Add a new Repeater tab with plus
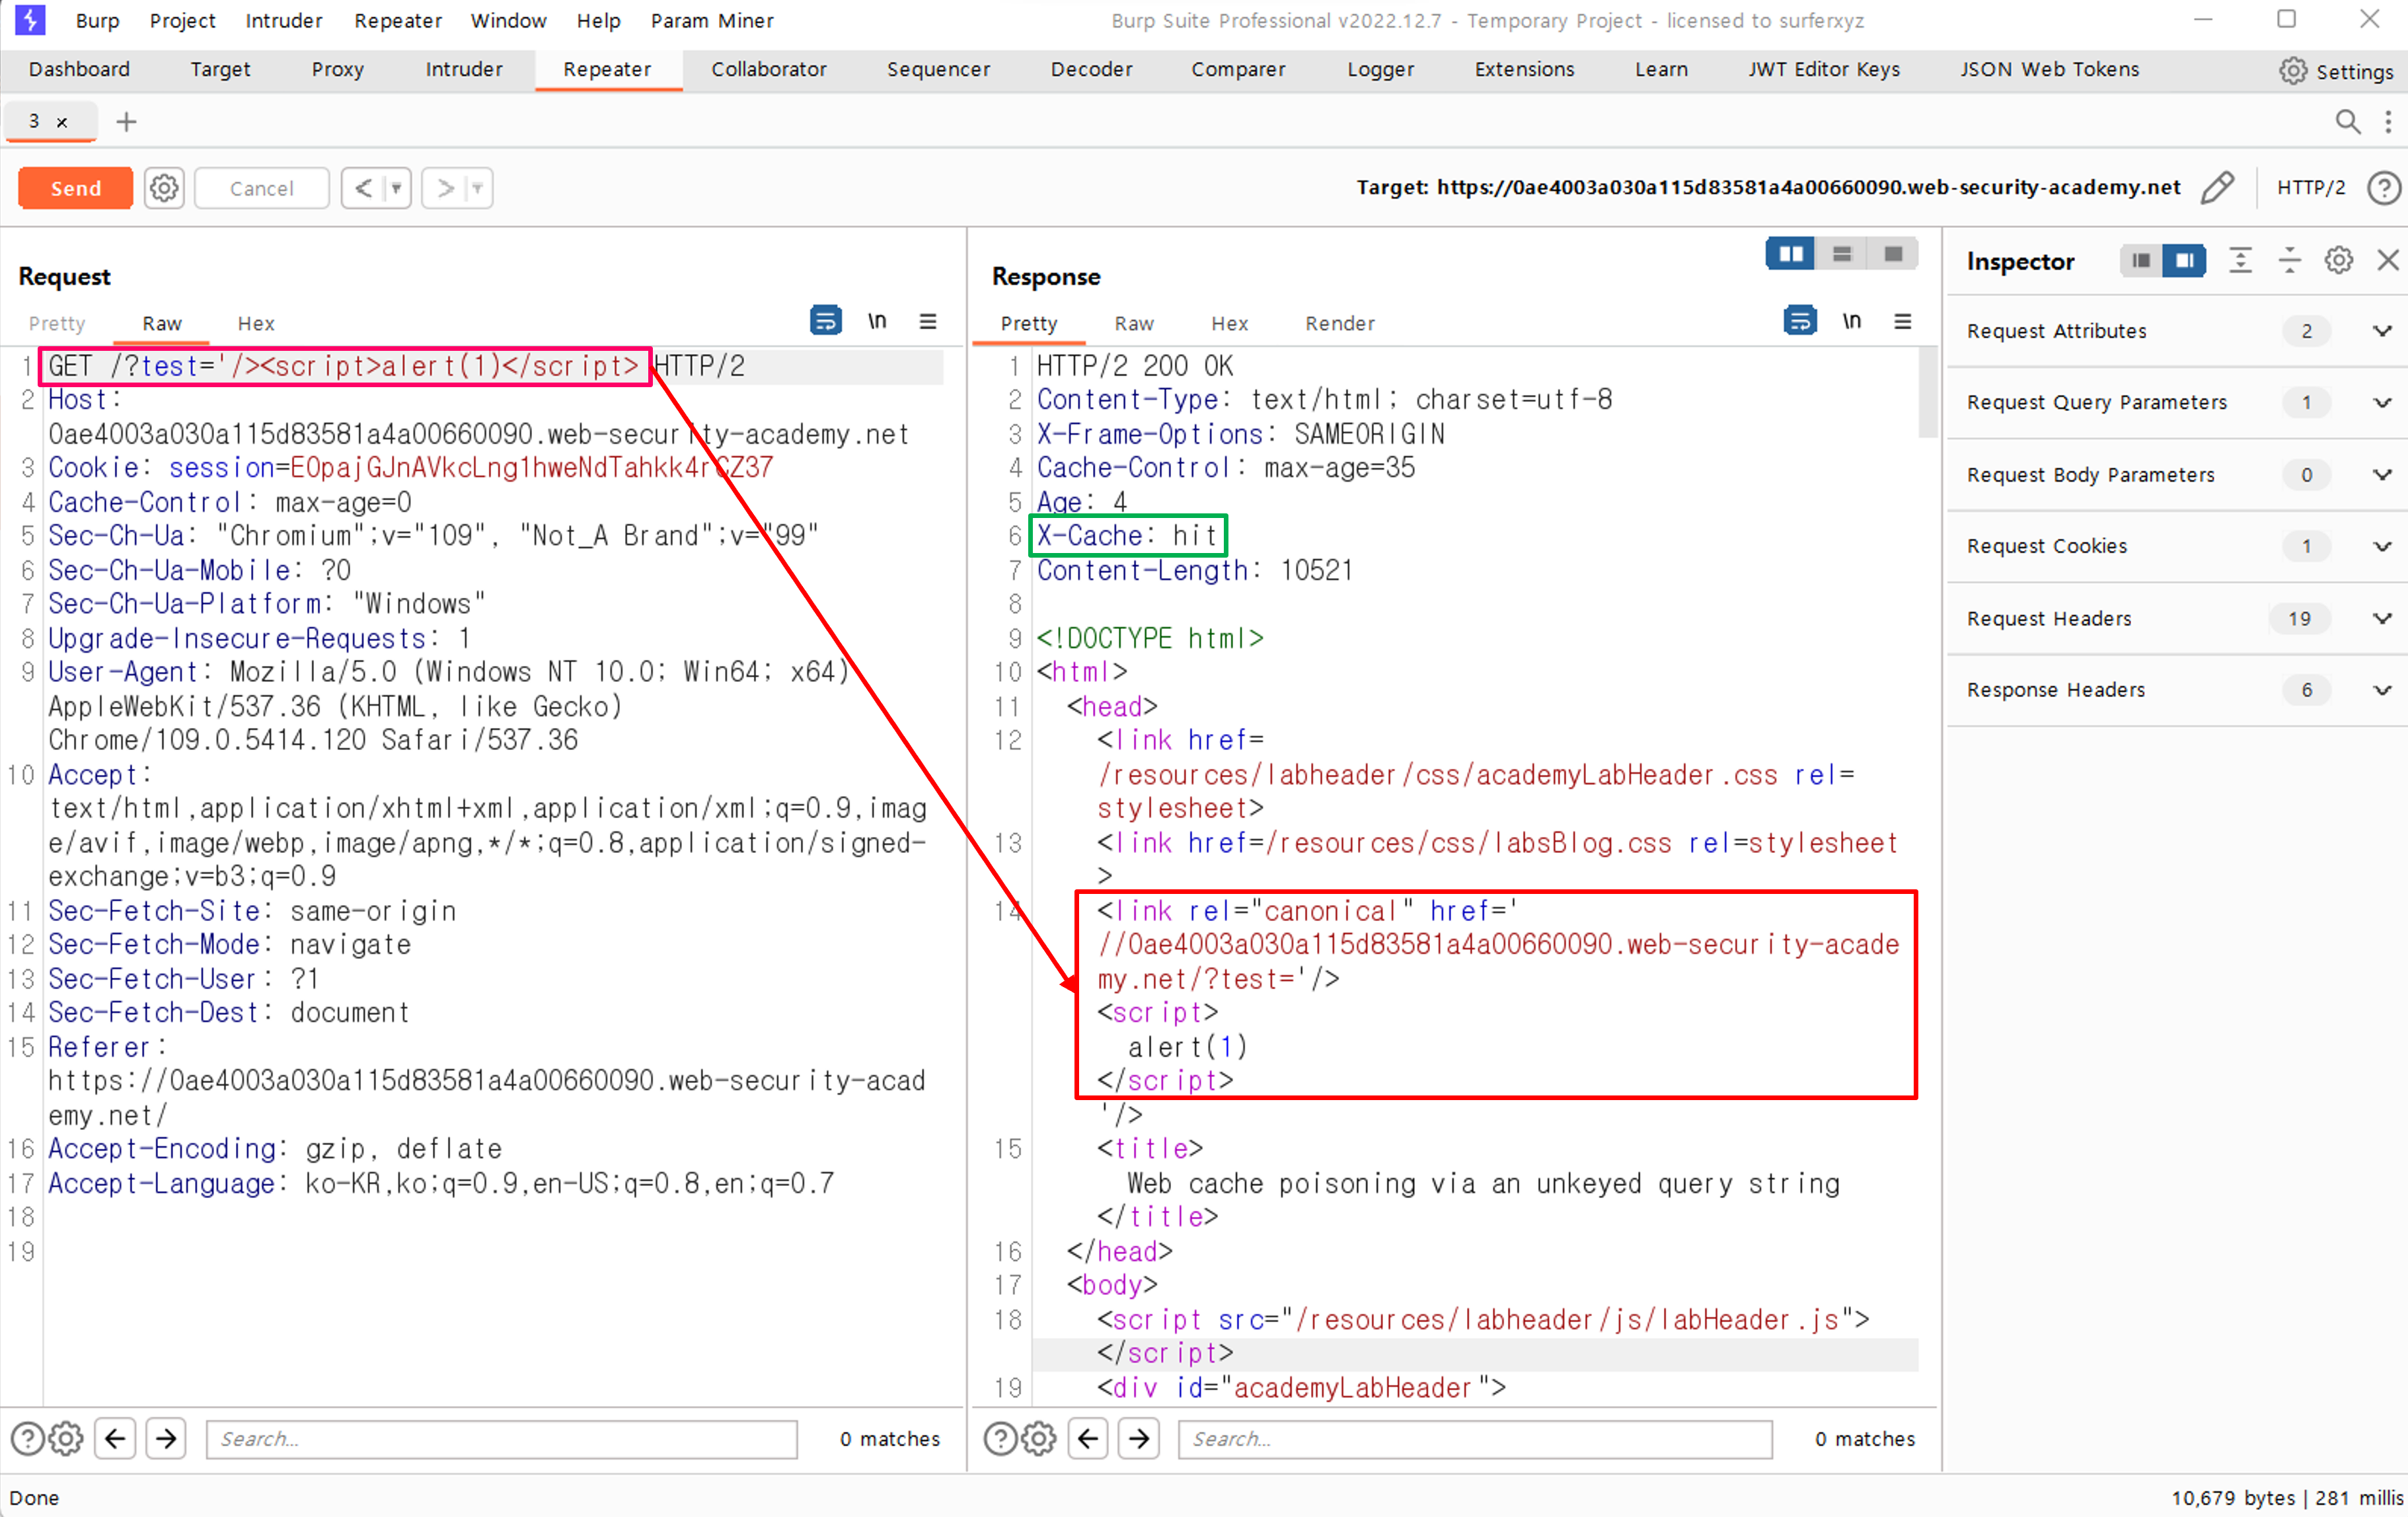Viewport: 2408px width, 1517px height. (126, 122)
